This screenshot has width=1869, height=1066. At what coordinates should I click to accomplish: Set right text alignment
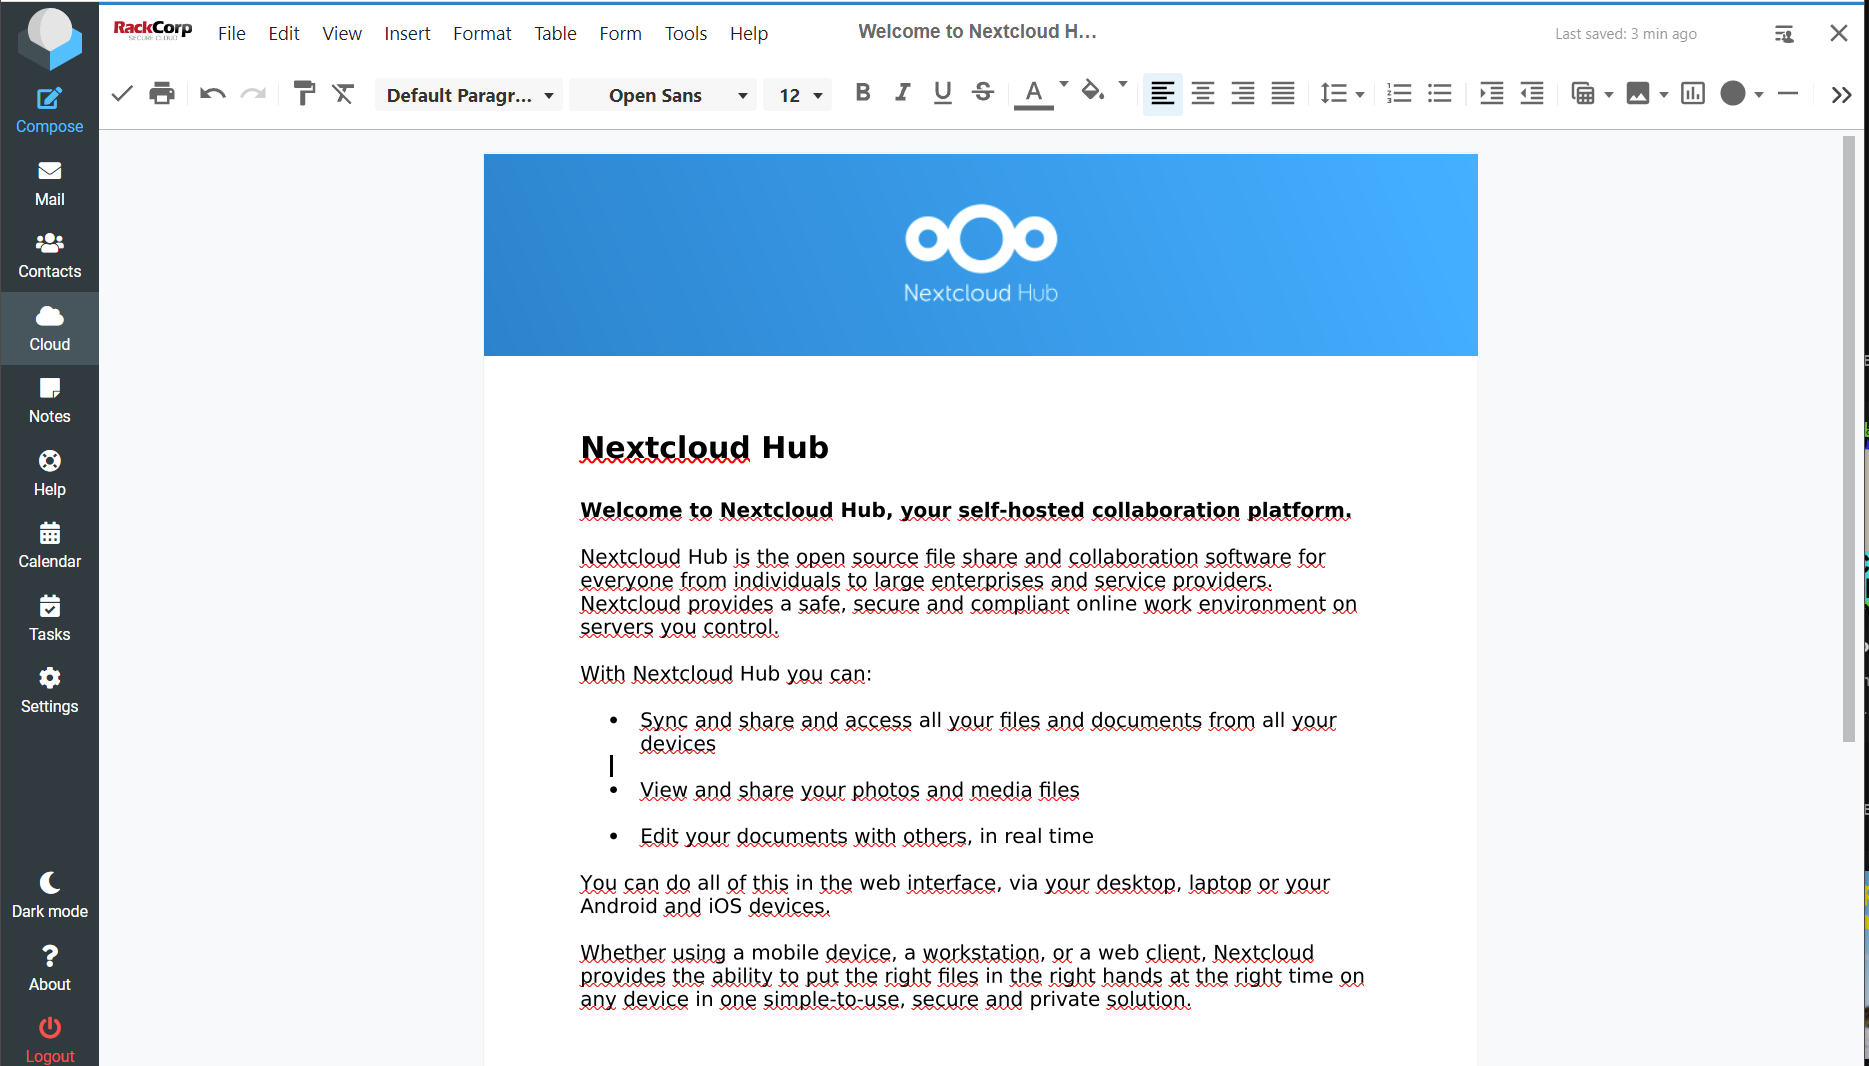[x=1243, y=94]
